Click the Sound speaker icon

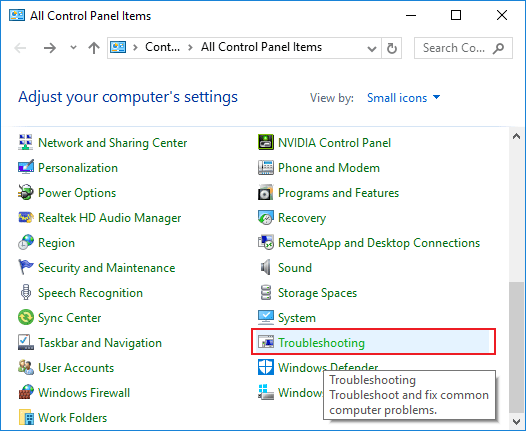point(266,267)
